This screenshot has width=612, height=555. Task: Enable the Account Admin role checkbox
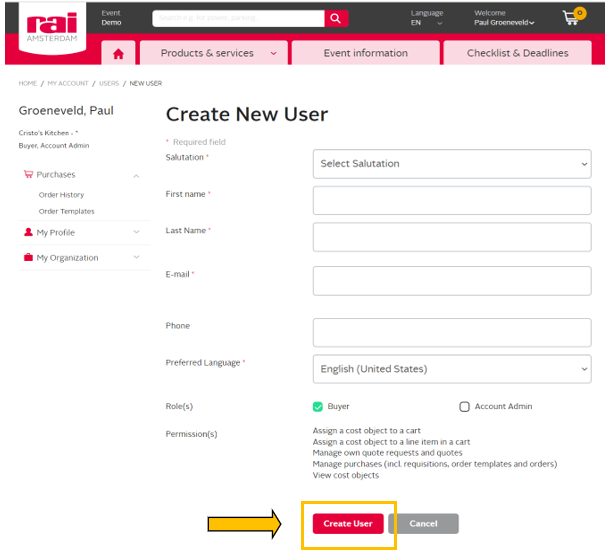pos(464,407)
